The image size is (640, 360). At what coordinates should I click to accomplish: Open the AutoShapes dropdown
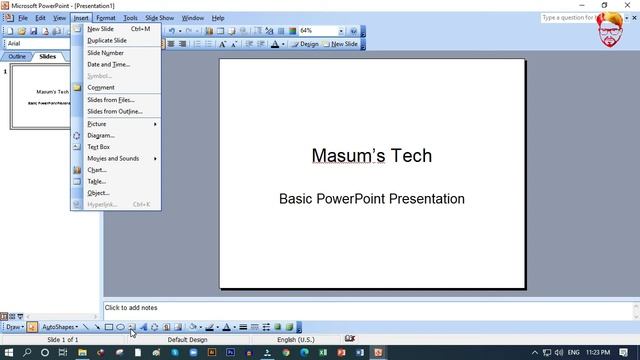click(60, 327)
